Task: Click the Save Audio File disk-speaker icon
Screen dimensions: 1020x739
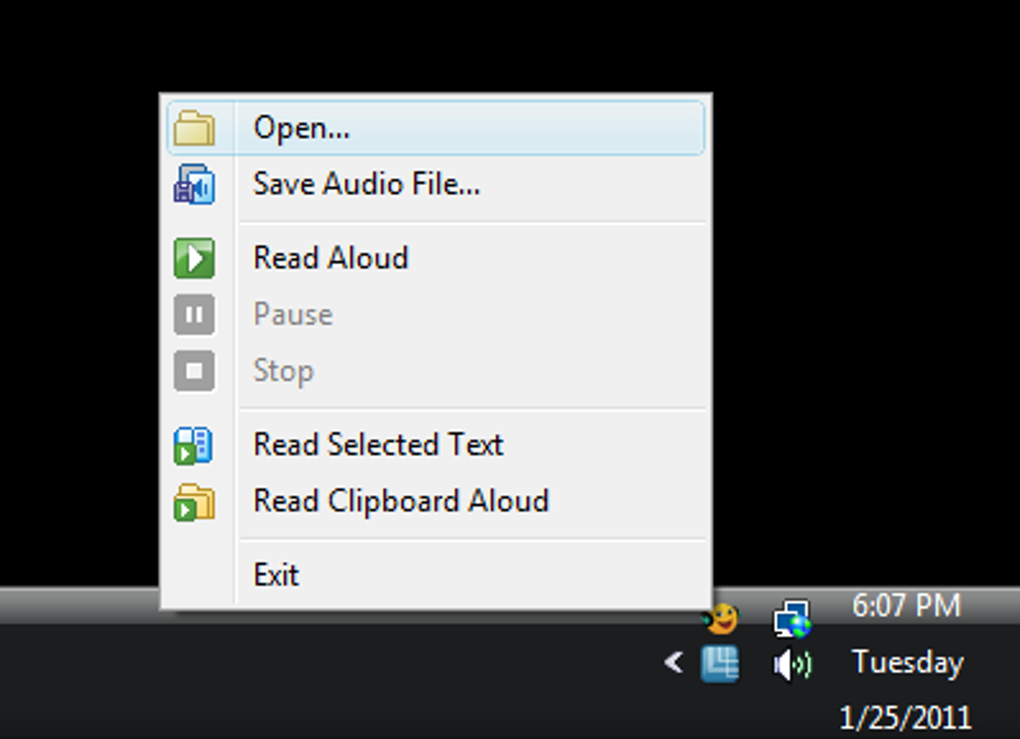Action: [194, 184]
